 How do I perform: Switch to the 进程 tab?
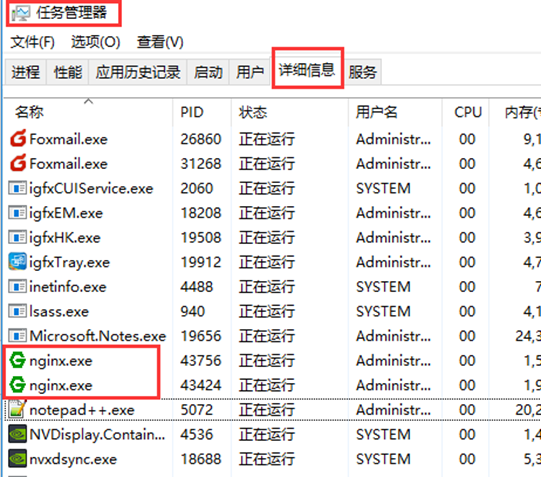25,72
